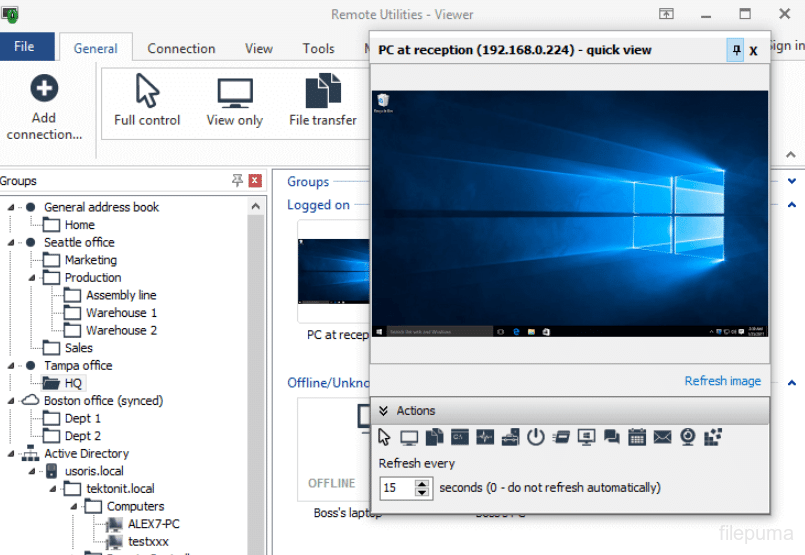
Task: Switch to the Connection ribbon tab
Action: click(181, 48)
